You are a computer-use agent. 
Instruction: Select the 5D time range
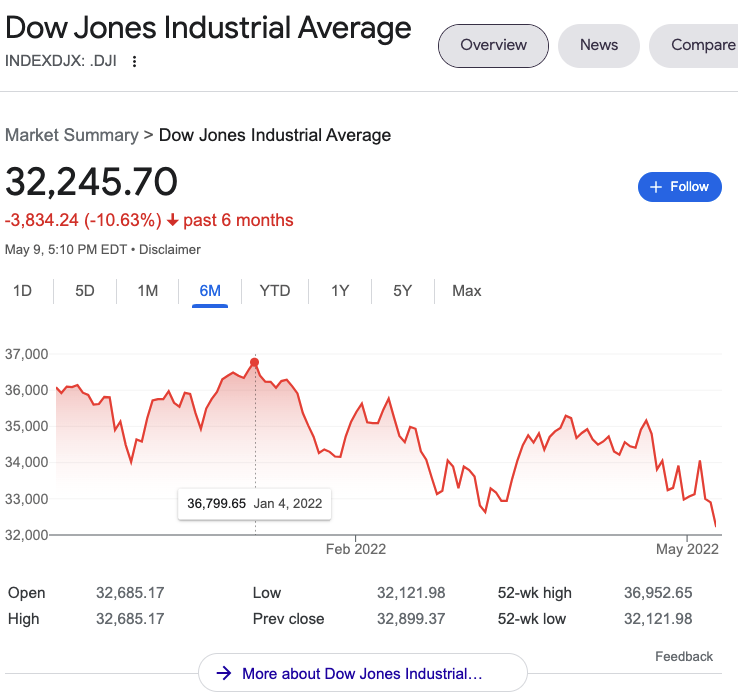(x=85, y=291)
